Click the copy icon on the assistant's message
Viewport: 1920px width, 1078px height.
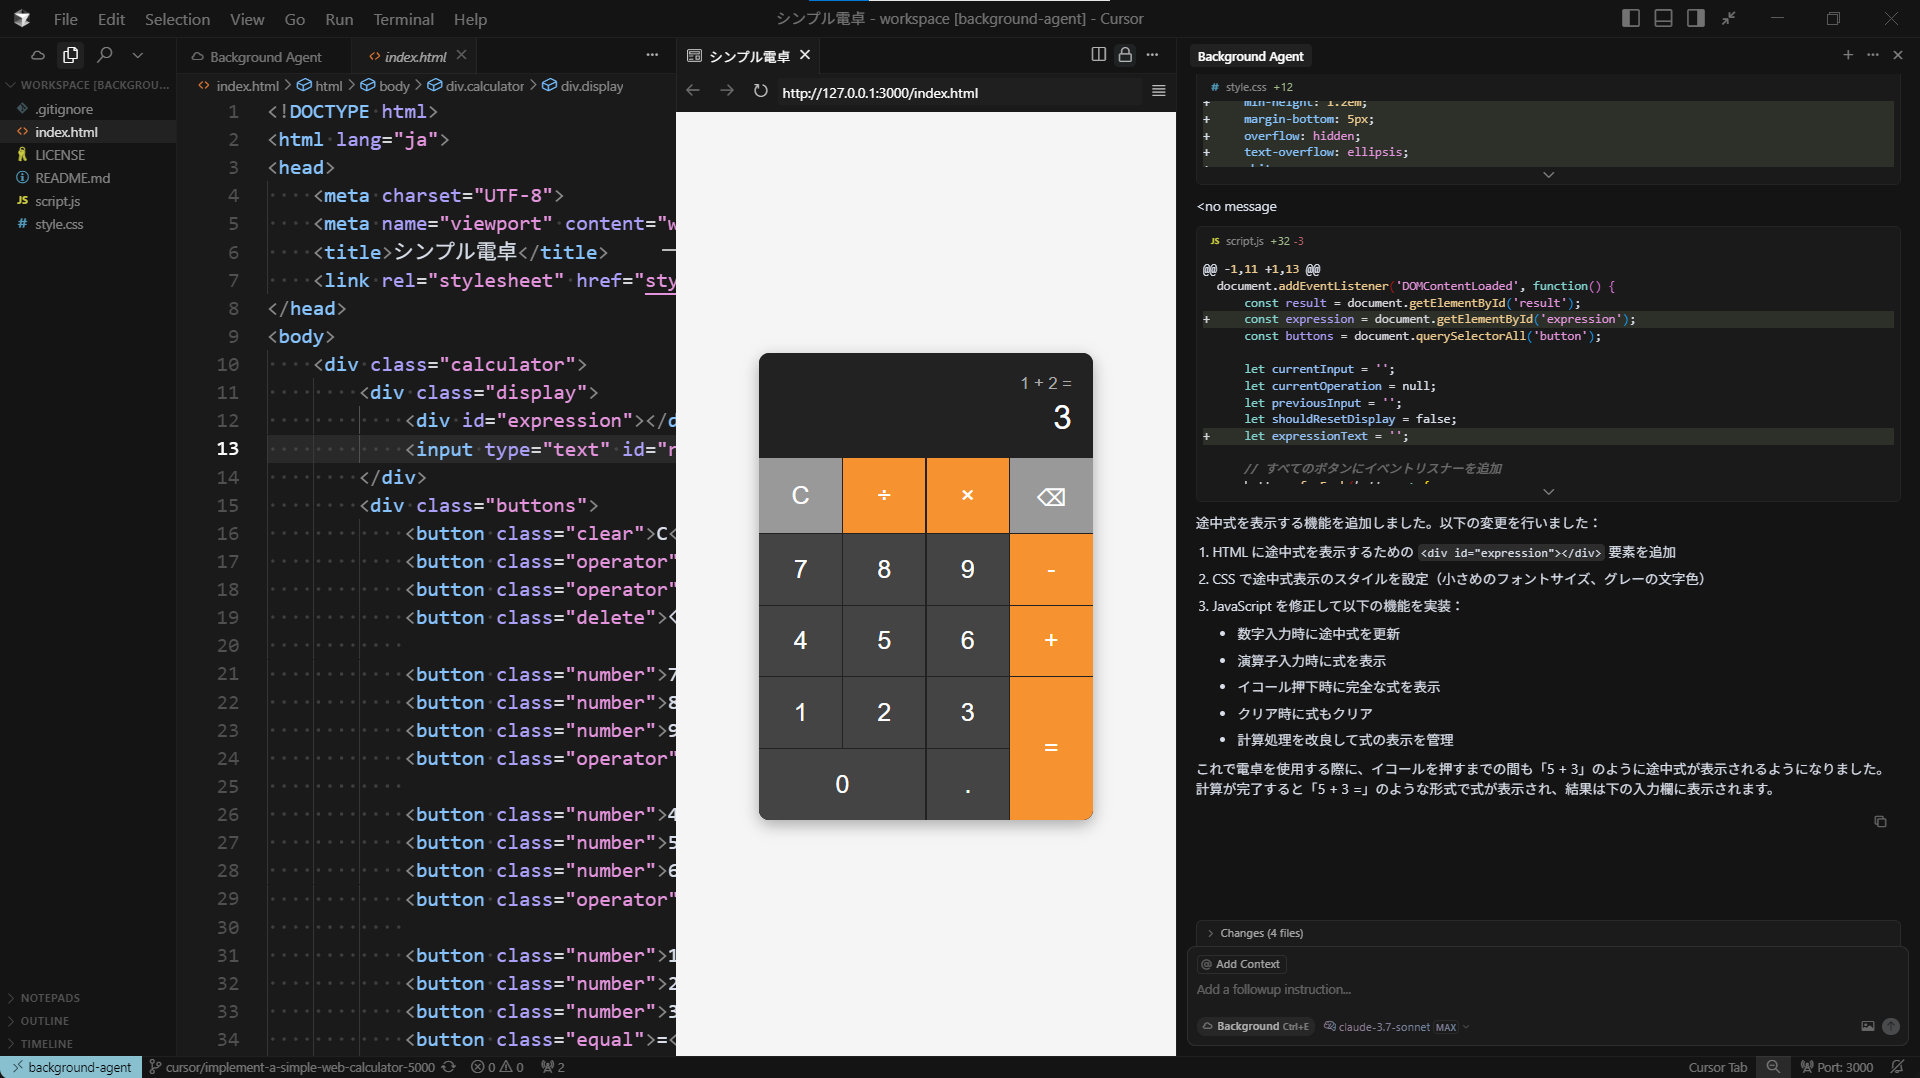coord(1881,821)
